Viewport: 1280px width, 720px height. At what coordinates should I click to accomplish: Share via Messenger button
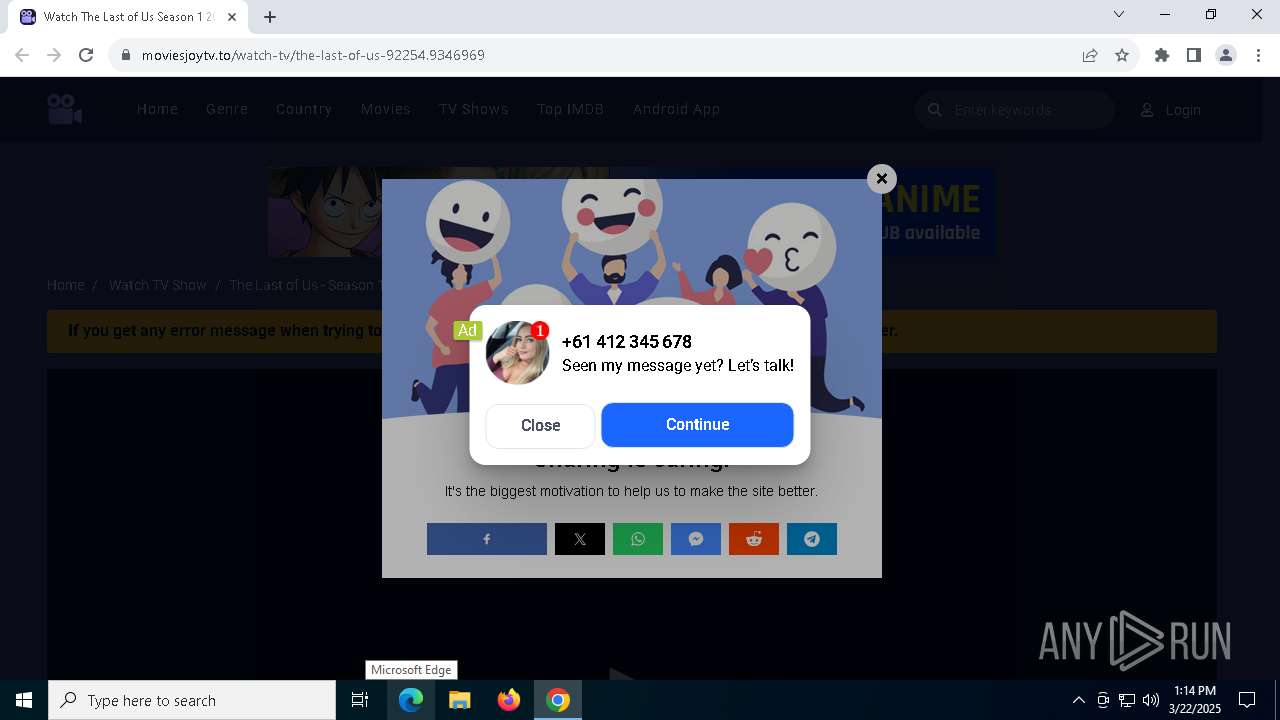(x=696, y=539)
